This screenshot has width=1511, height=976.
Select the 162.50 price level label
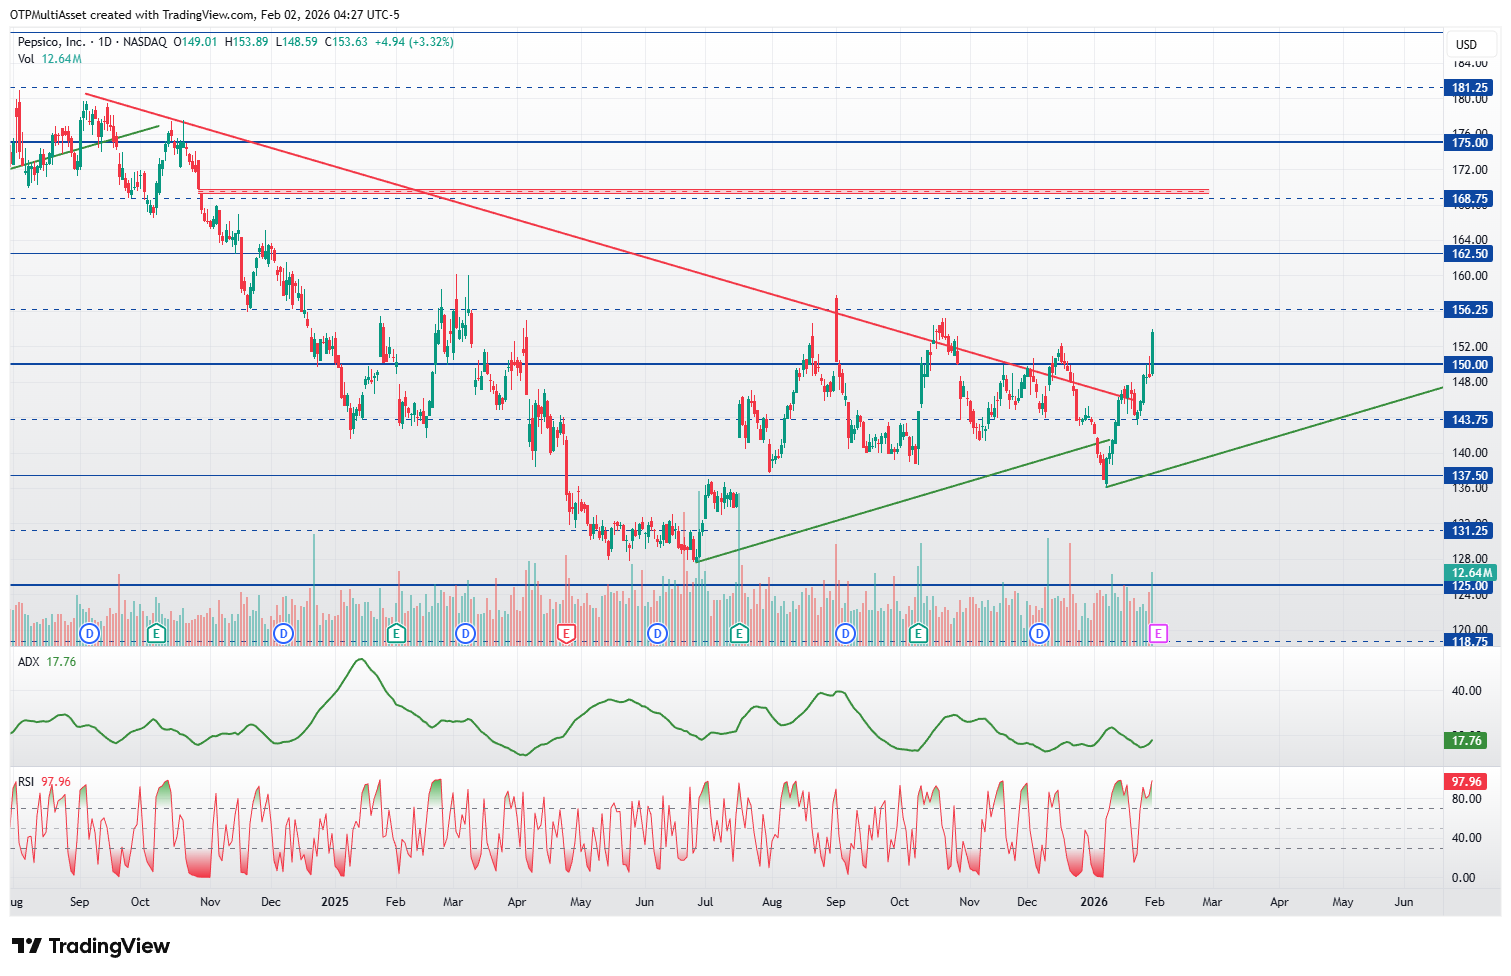[x=1470, y=254]
